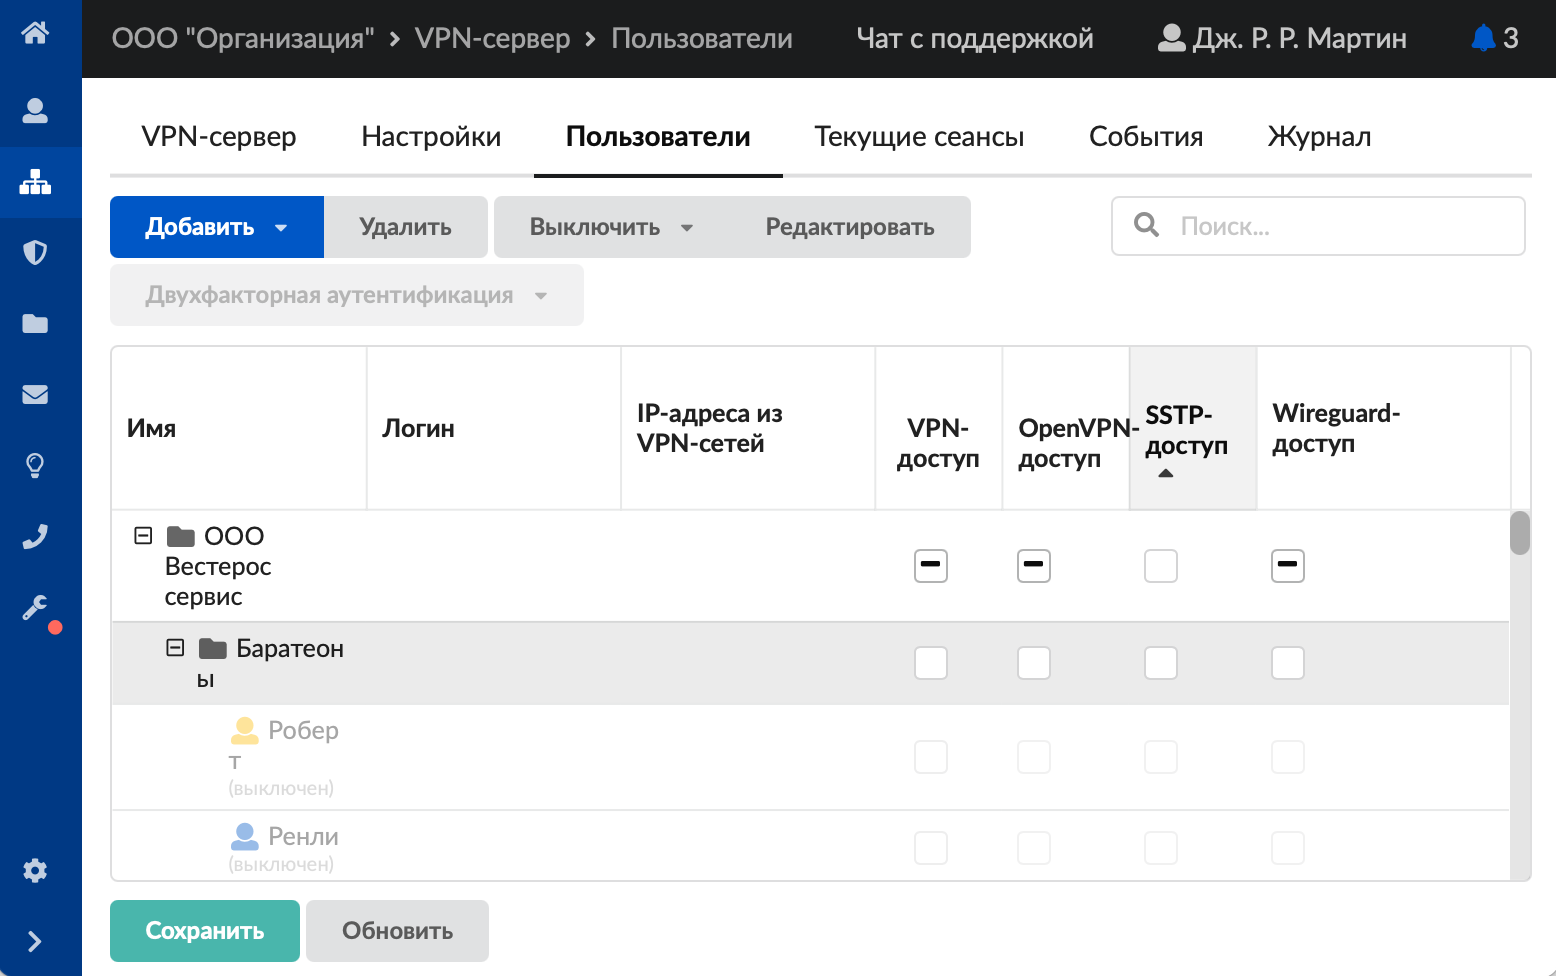
Task: Toggle Wireguard access for ООО Вестерос сервис
Action: pos(1287,566)
